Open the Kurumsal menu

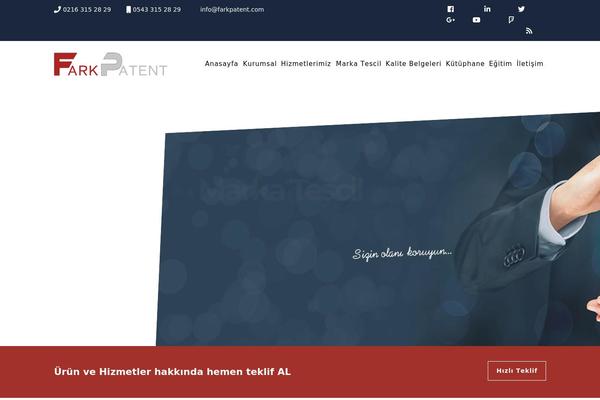[259, 64]
